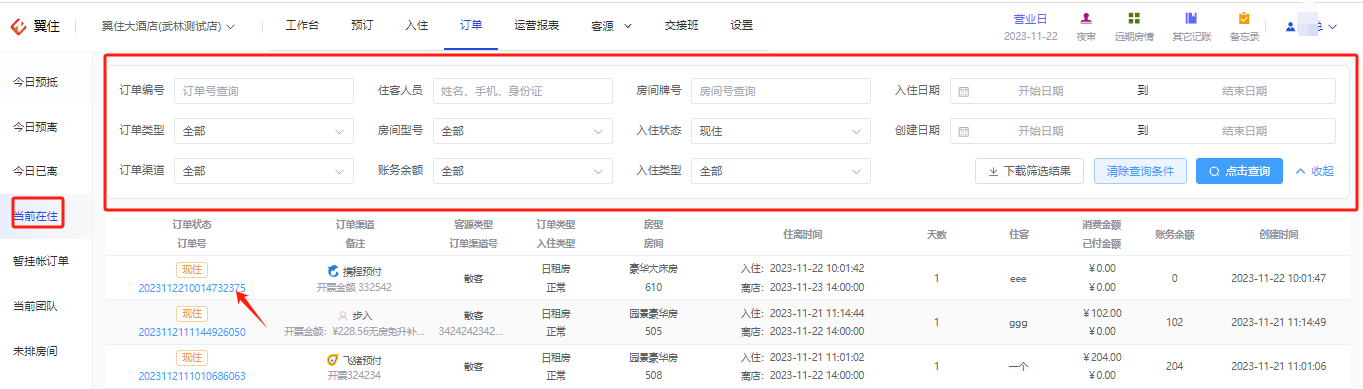This screenshot has height=389, width=1363.
Task: Open 交接班 tab
Action: (681, 26)
